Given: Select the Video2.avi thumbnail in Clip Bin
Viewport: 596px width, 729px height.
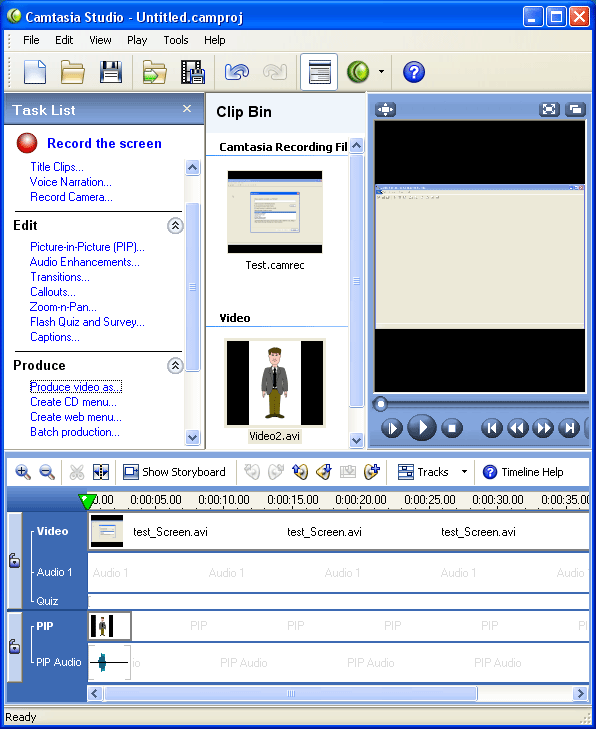Looking at the screenshot, I should [x=275, y=384].
